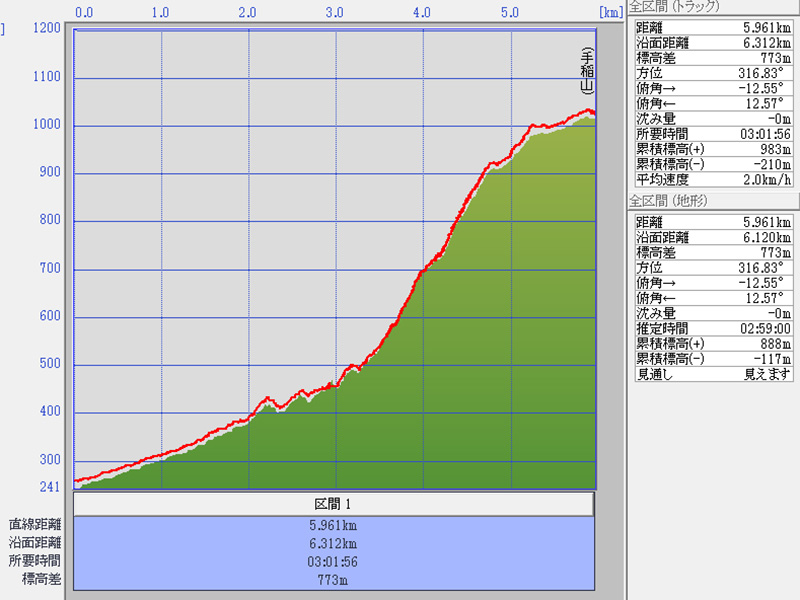Click the 1200 label on the elevation axis

[46, 29]
